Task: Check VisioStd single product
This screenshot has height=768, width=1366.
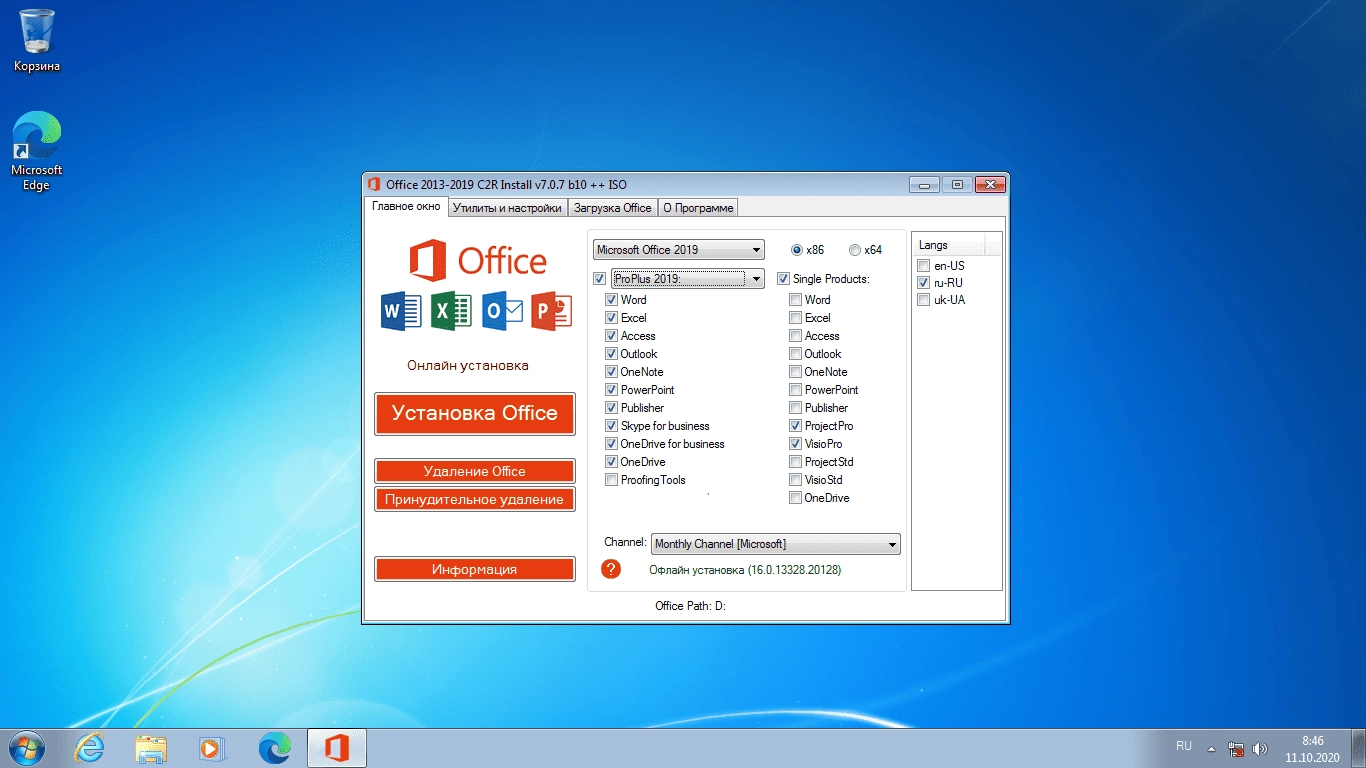Action: [795, 480]
